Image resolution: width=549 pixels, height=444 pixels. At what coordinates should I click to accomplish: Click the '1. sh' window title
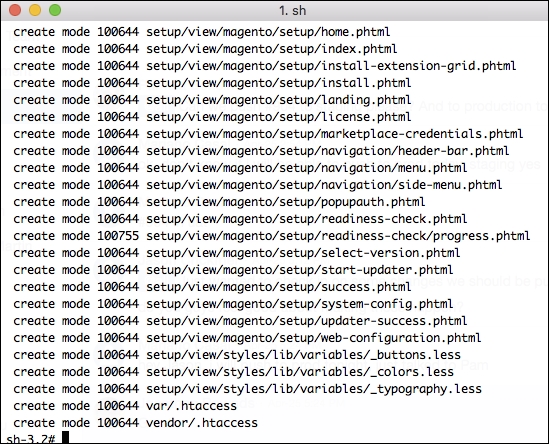pyautogui.click(x=293, y=11)
